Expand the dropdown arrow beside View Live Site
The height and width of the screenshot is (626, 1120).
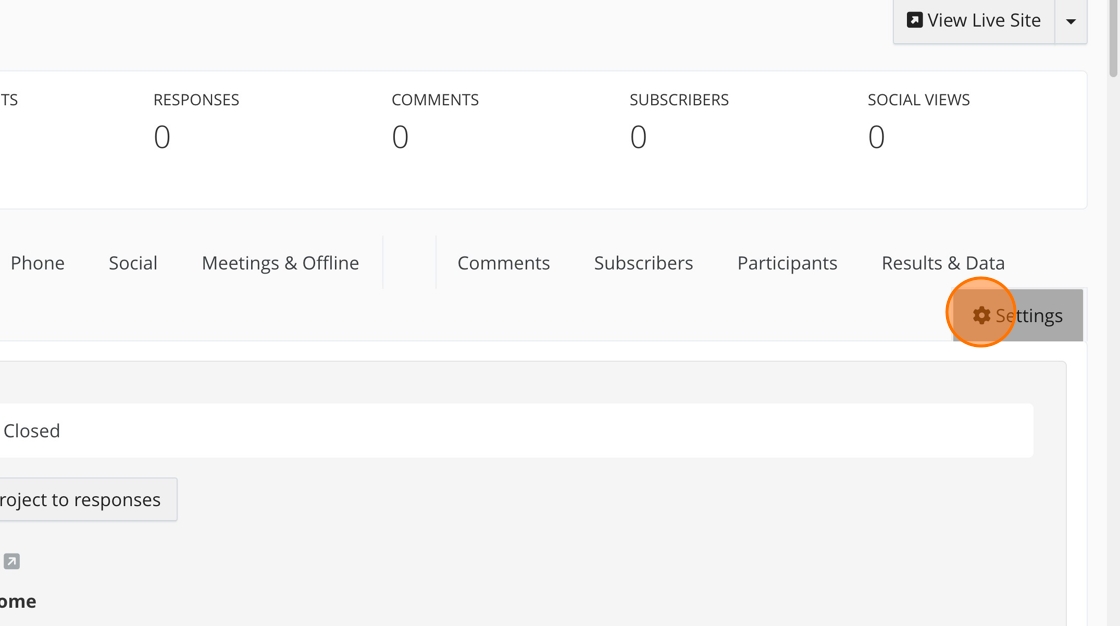tap(1070, 21)
